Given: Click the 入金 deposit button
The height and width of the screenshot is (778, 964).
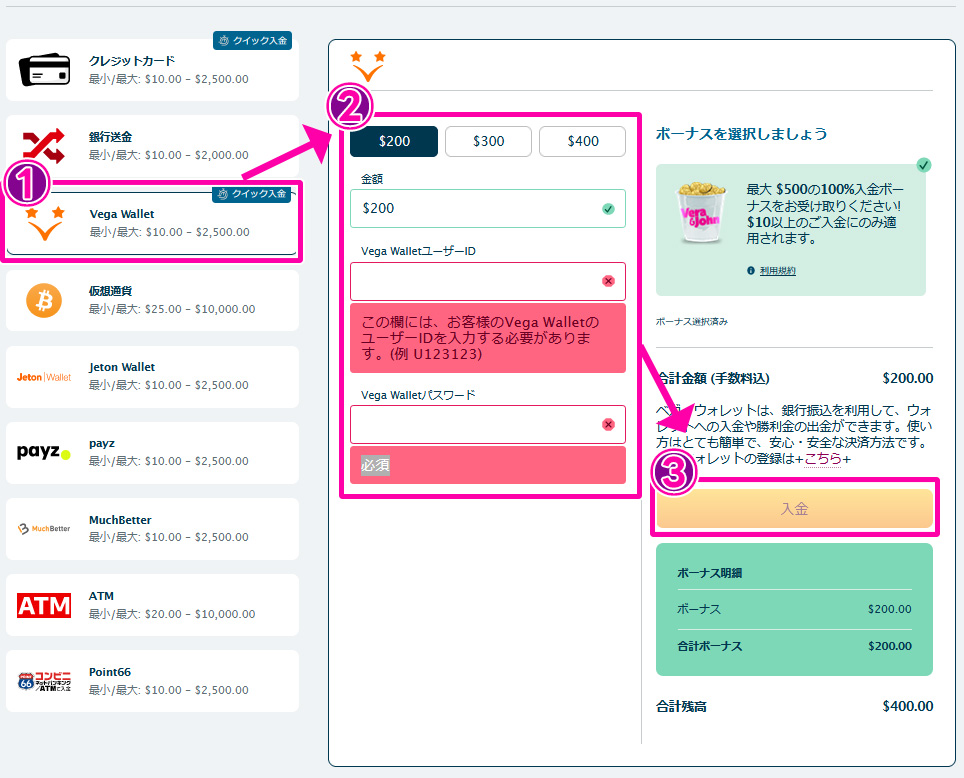Looking at the screenshot, I should [794, 509].
